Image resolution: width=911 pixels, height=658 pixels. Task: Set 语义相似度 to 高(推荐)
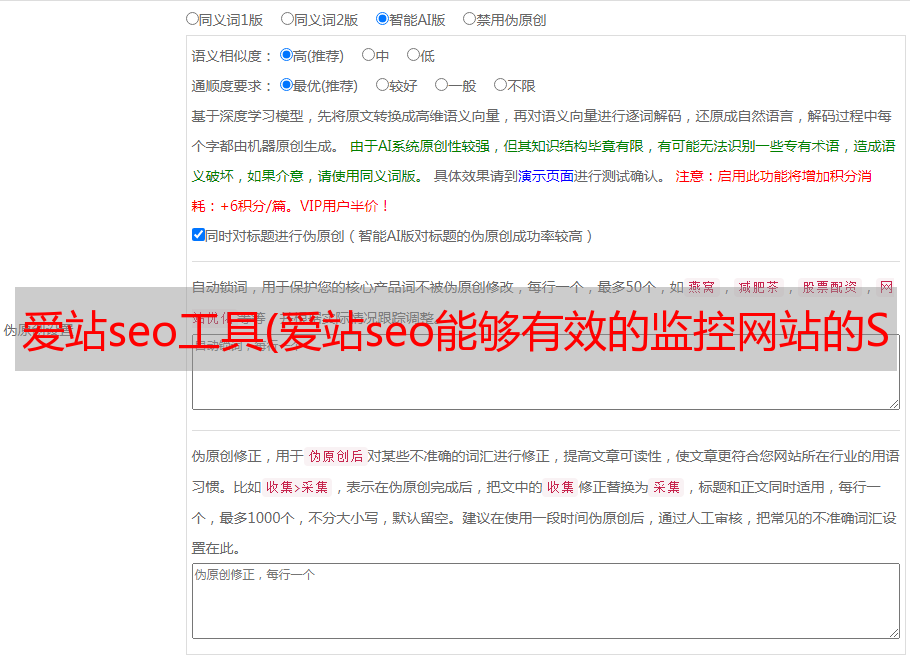(x=286, y=55)
